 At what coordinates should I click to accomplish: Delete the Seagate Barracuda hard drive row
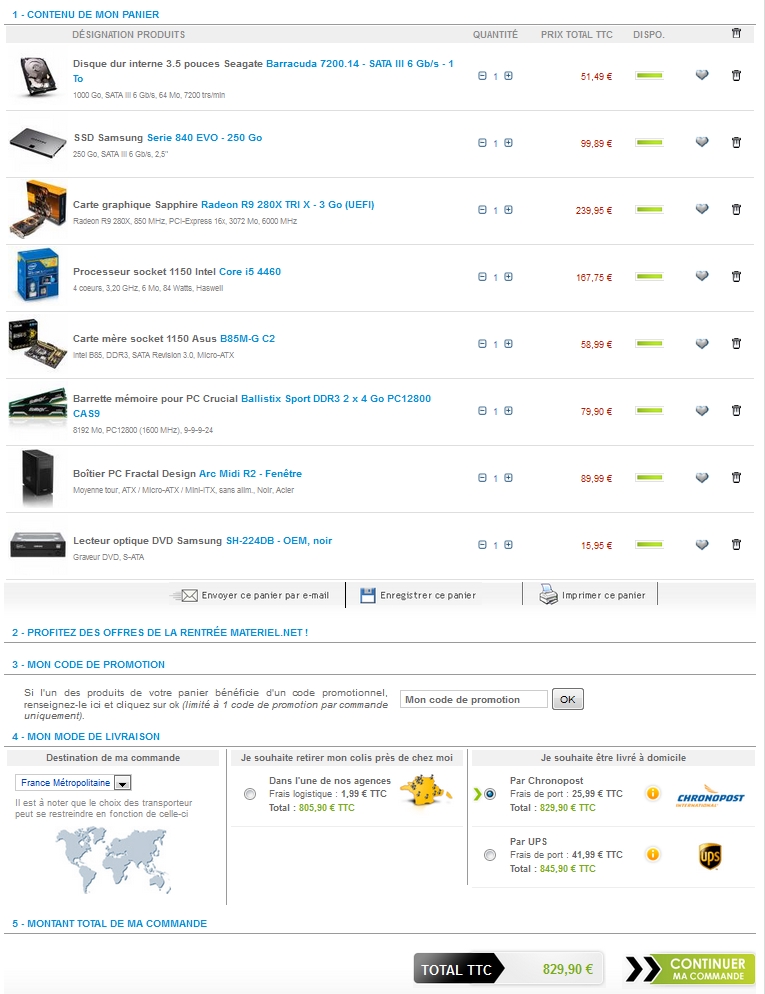[736, 75]
